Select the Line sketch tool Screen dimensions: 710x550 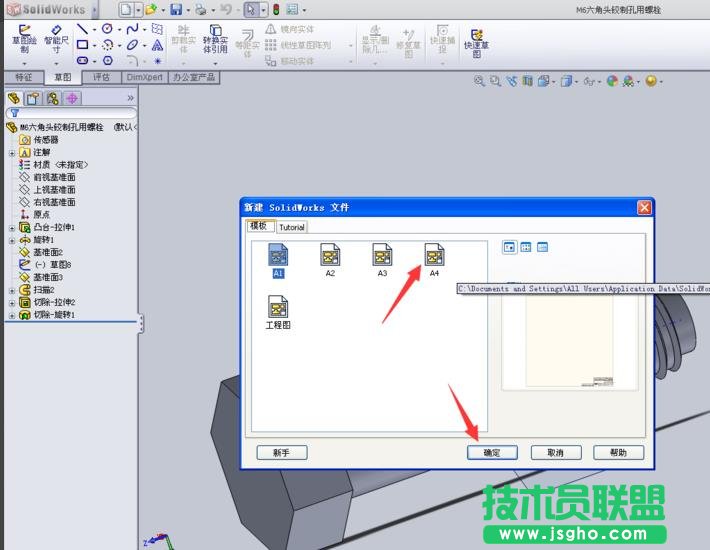(x=82, y=29)
